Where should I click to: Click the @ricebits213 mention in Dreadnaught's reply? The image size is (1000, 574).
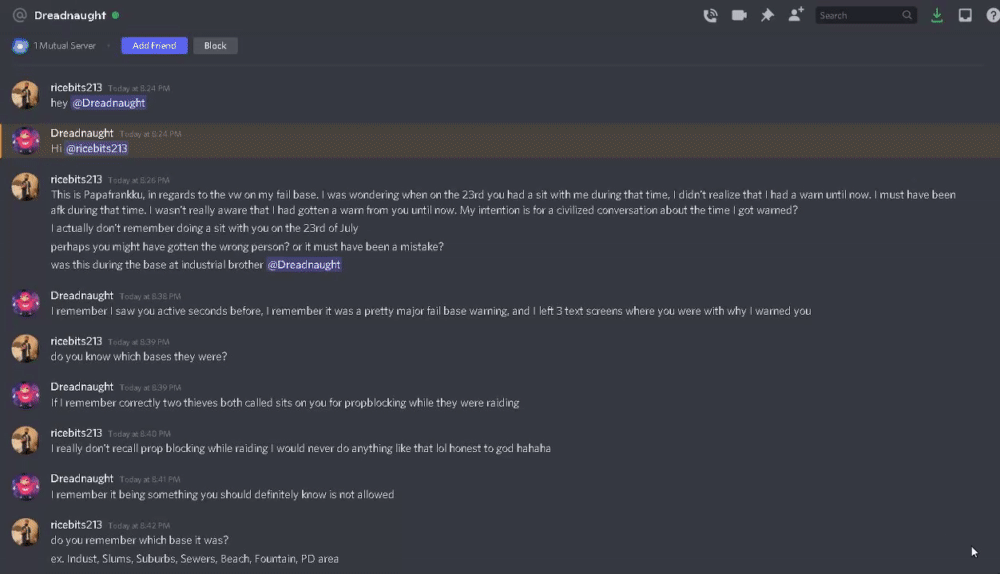coord(96,149)
